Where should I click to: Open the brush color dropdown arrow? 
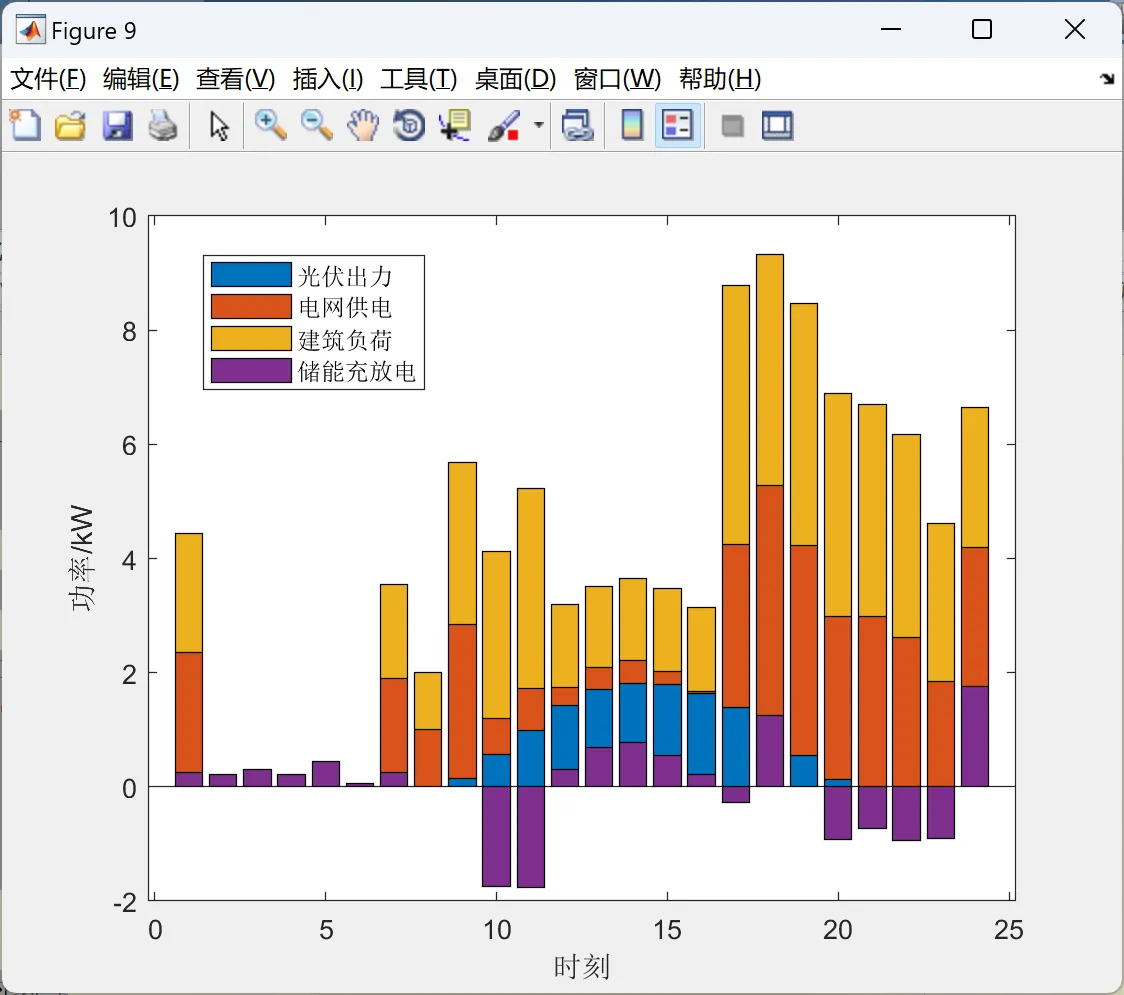(539, 125)
